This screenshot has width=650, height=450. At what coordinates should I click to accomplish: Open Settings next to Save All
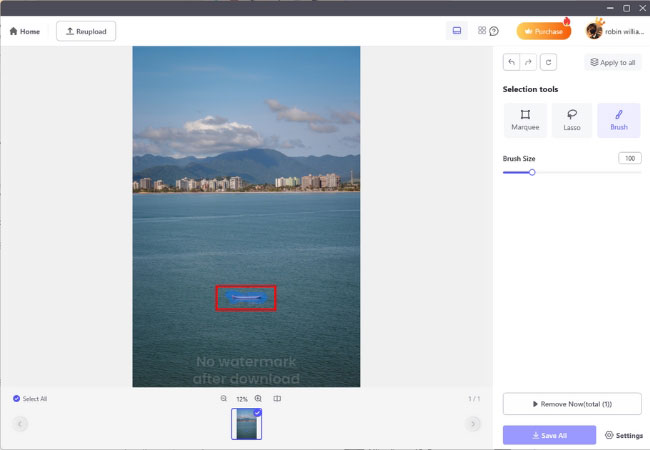623,435
